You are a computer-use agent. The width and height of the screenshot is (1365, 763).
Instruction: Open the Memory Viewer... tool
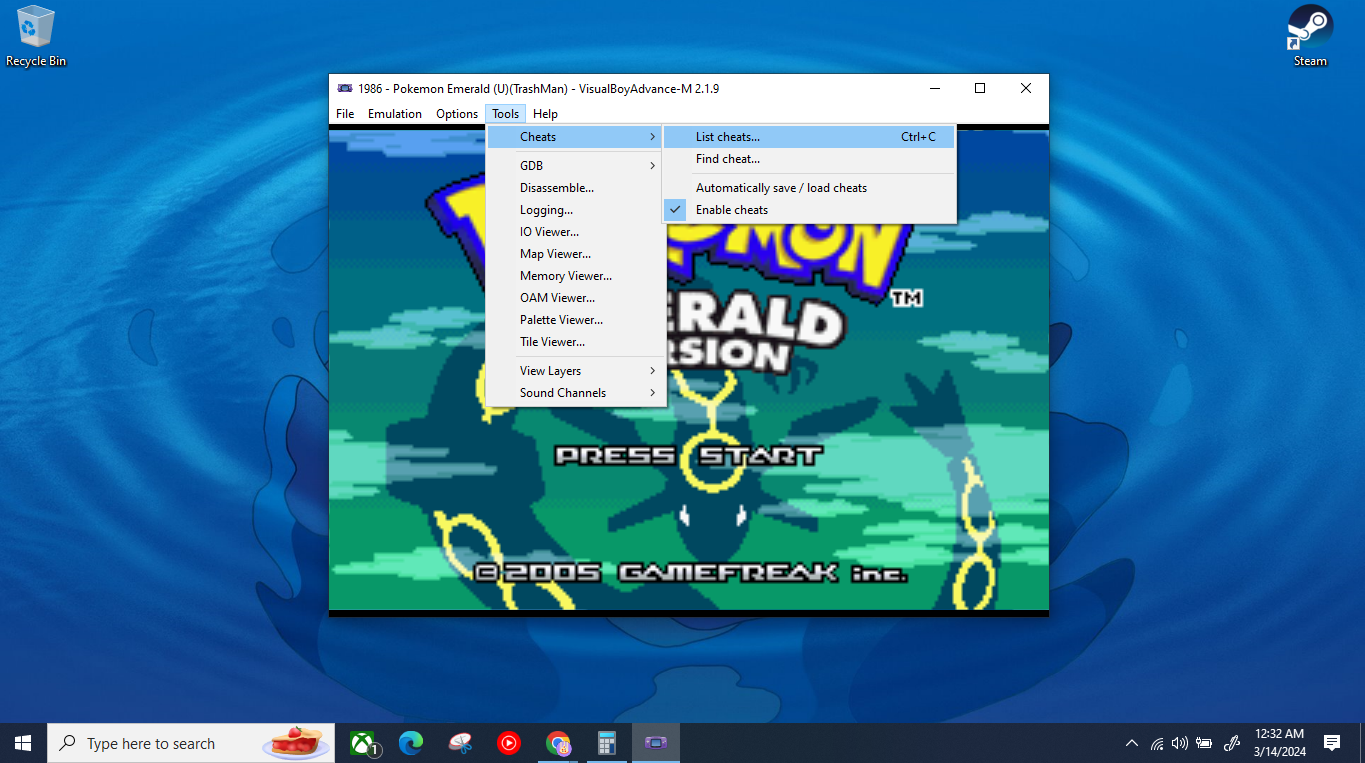tap(575, 276)
